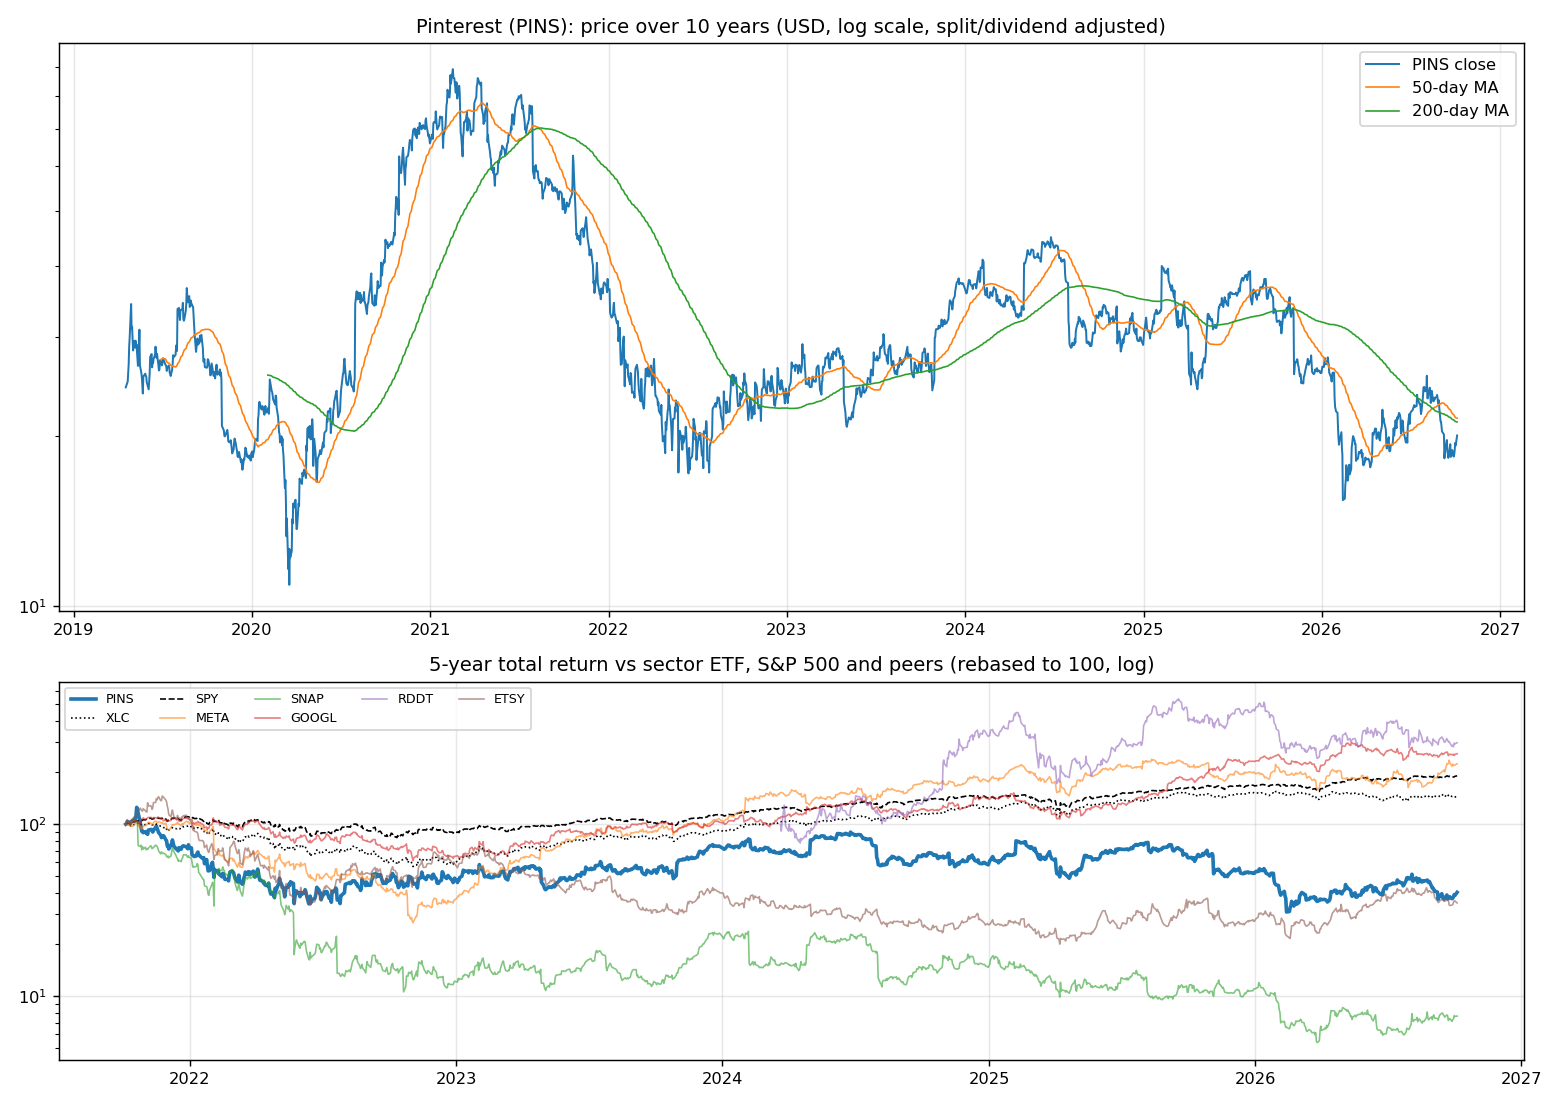Click the '2024' x-axis label of the price chart
Screen dimensions: 1560x1105
pyautogui.click(x=965, y=629)
